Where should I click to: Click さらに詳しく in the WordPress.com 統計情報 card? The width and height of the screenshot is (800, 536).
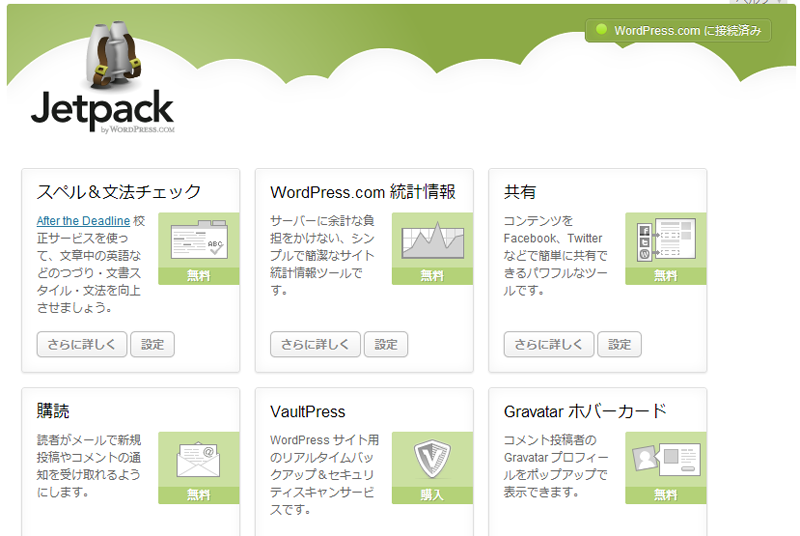(x=315, y=344)
